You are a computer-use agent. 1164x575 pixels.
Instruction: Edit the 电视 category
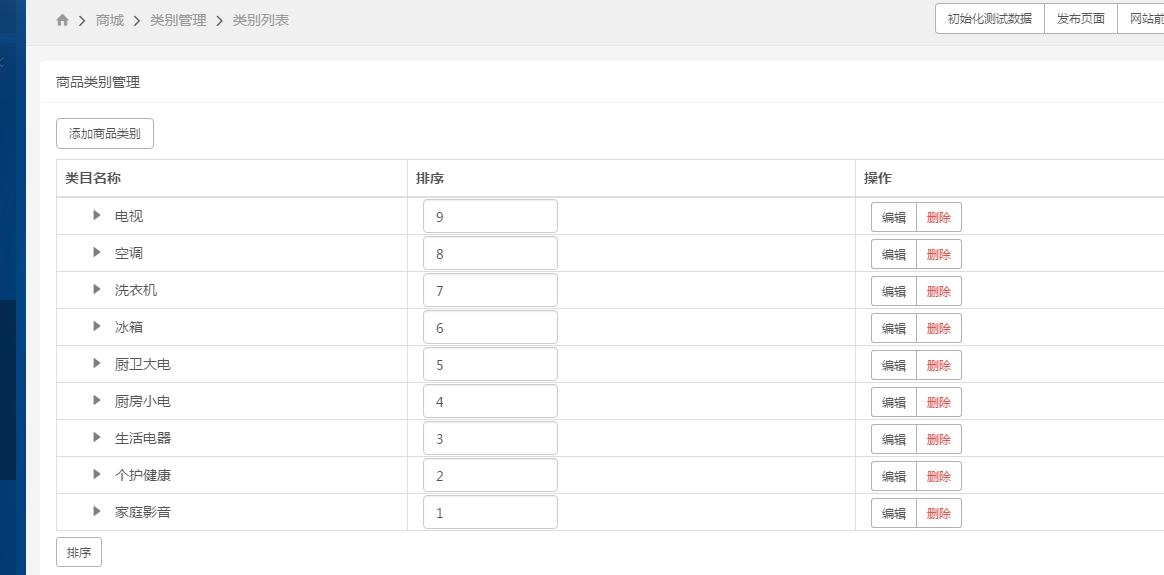(894, 217)
